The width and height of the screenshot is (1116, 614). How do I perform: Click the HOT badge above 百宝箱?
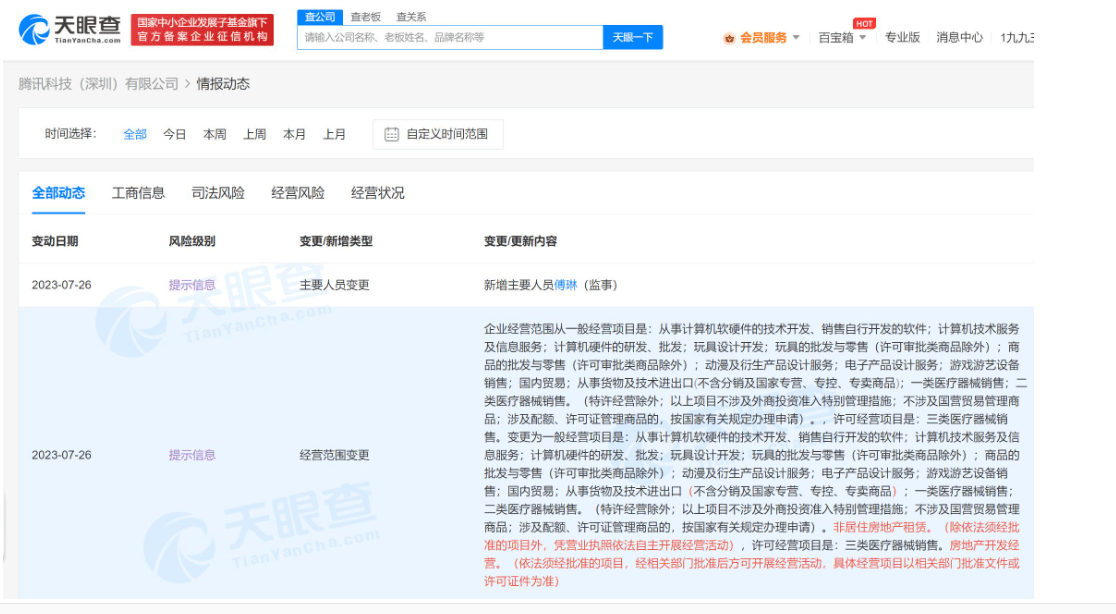(864, 23)
